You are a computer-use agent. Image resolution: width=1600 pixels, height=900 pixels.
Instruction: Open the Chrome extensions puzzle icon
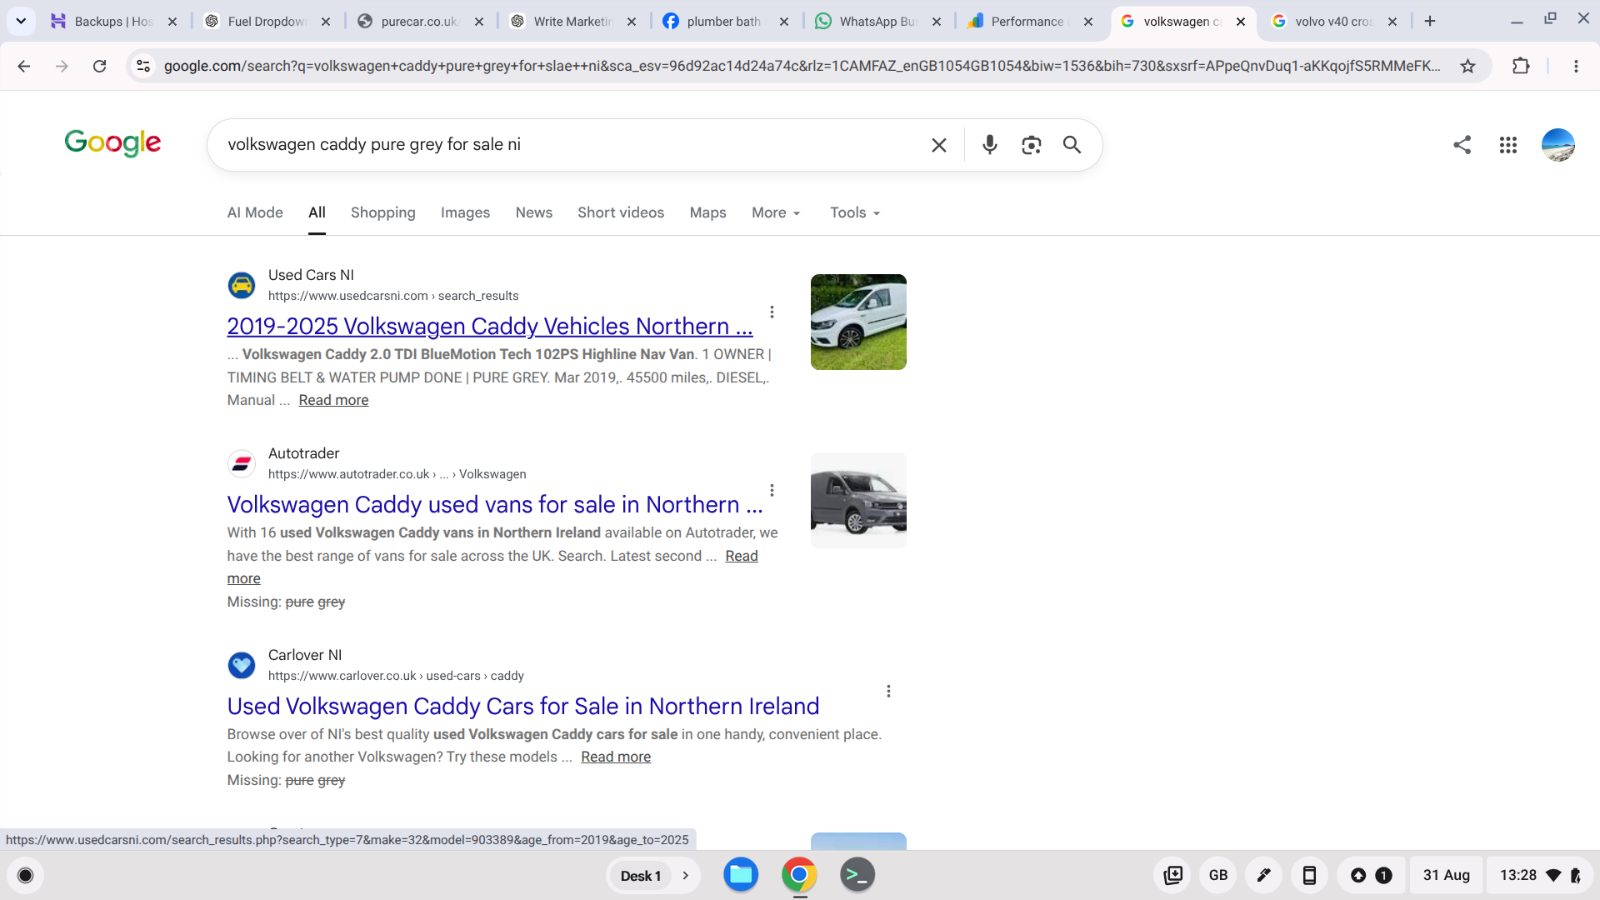(1521, 66)
